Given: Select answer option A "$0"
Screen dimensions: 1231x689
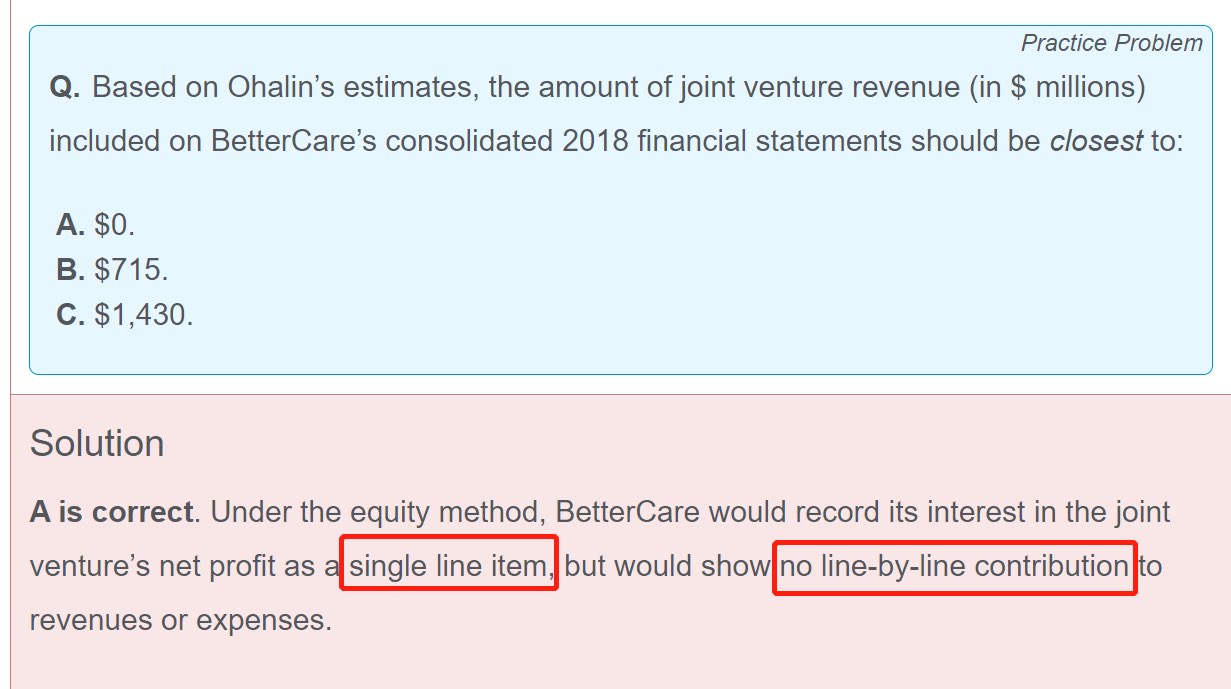Looking at the screenshot, I should (95, 225).
